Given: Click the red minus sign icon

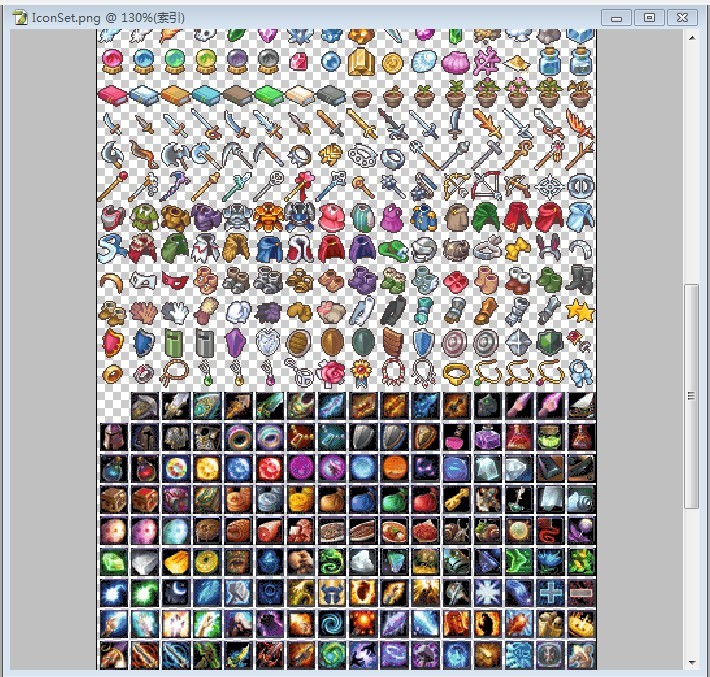Looking at the screenshot, I should click(x=581, y=593).
